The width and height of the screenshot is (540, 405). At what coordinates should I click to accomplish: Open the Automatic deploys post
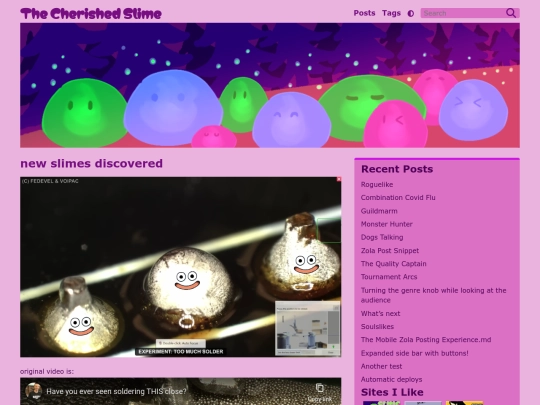coord(392,380)
